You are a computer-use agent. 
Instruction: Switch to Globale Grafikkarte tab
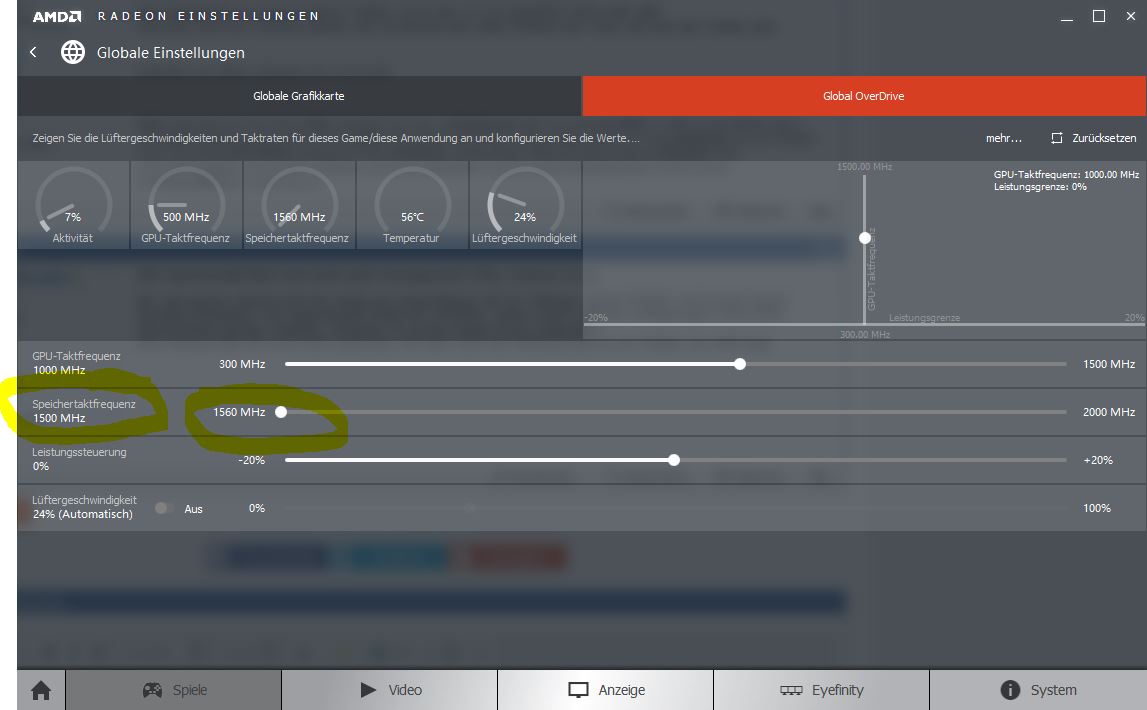(299, 96)
